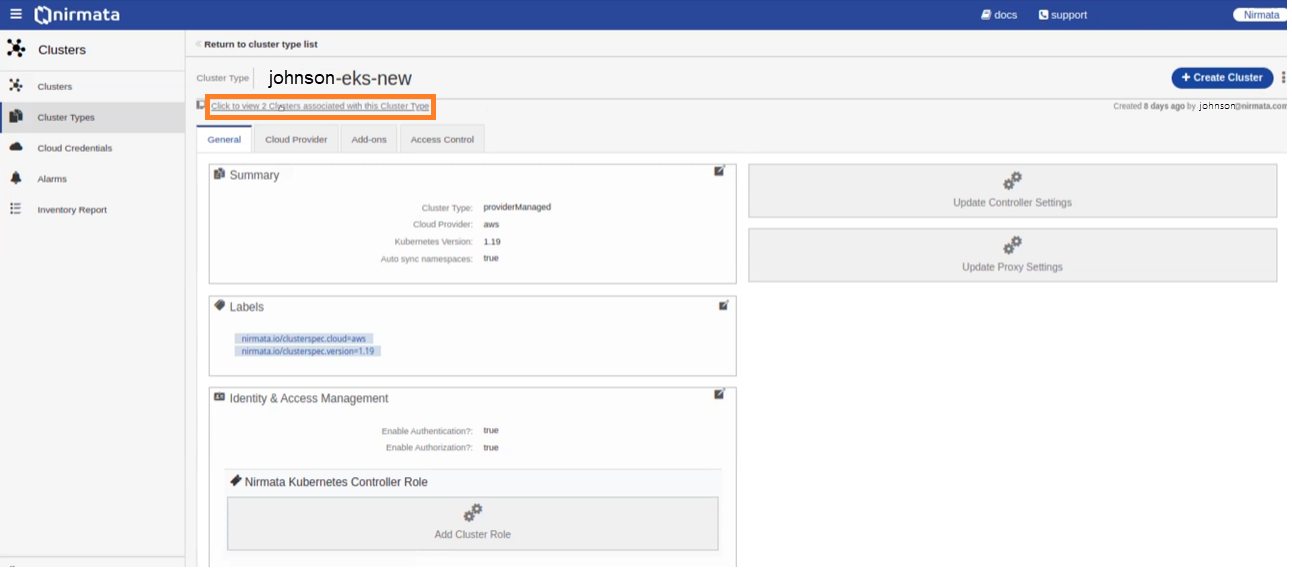Edit Identity & Access Management section
The image size is (1292, 574).
pyautogui.click(x=719, y=394)
